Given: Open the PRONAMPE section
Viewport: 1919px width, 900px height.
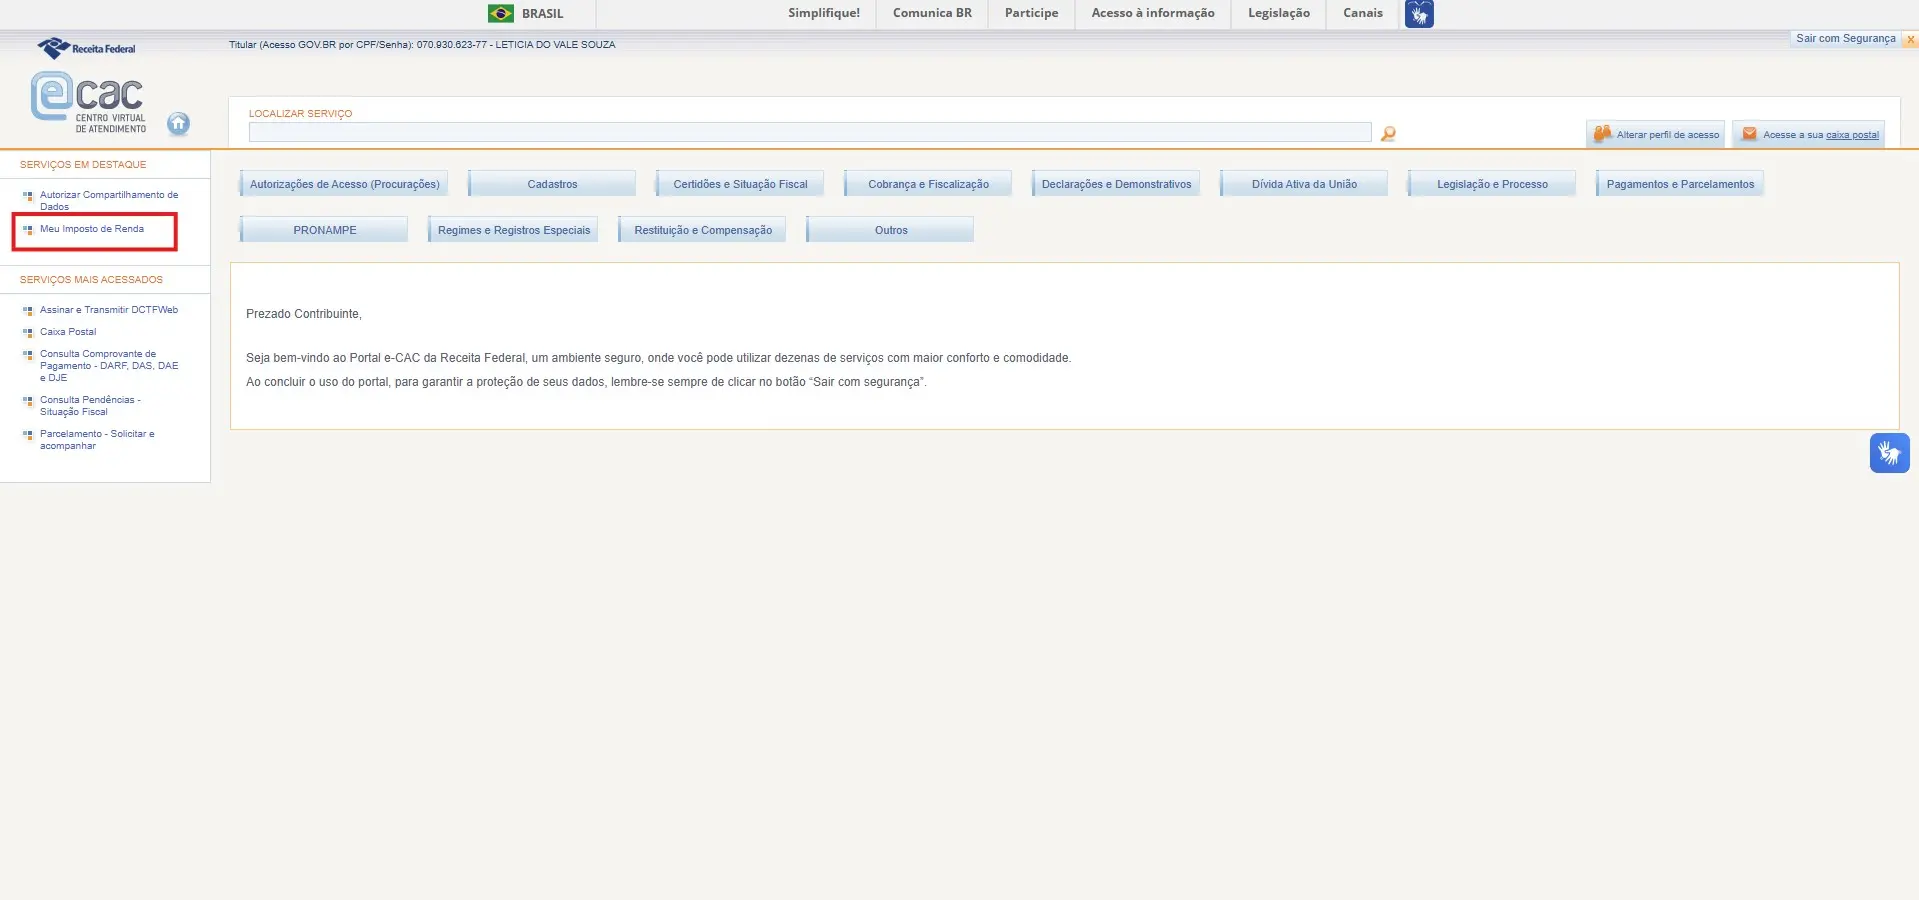Looking at the screenshot, I should [x=323, y=229].
